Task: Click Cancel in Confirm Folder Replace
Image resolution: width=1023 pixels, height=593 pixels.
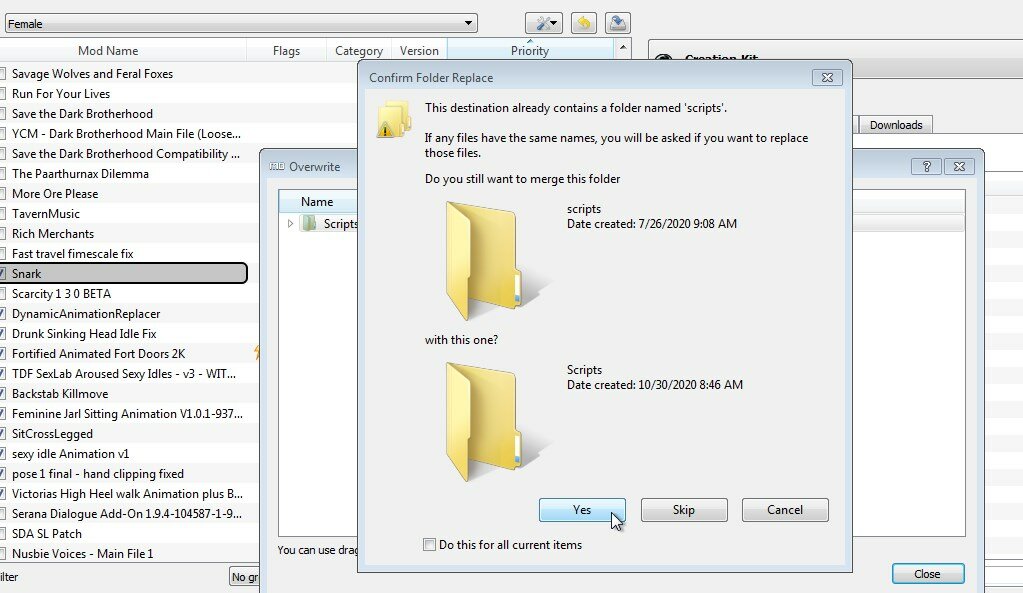Action: (x=785, y=510)
